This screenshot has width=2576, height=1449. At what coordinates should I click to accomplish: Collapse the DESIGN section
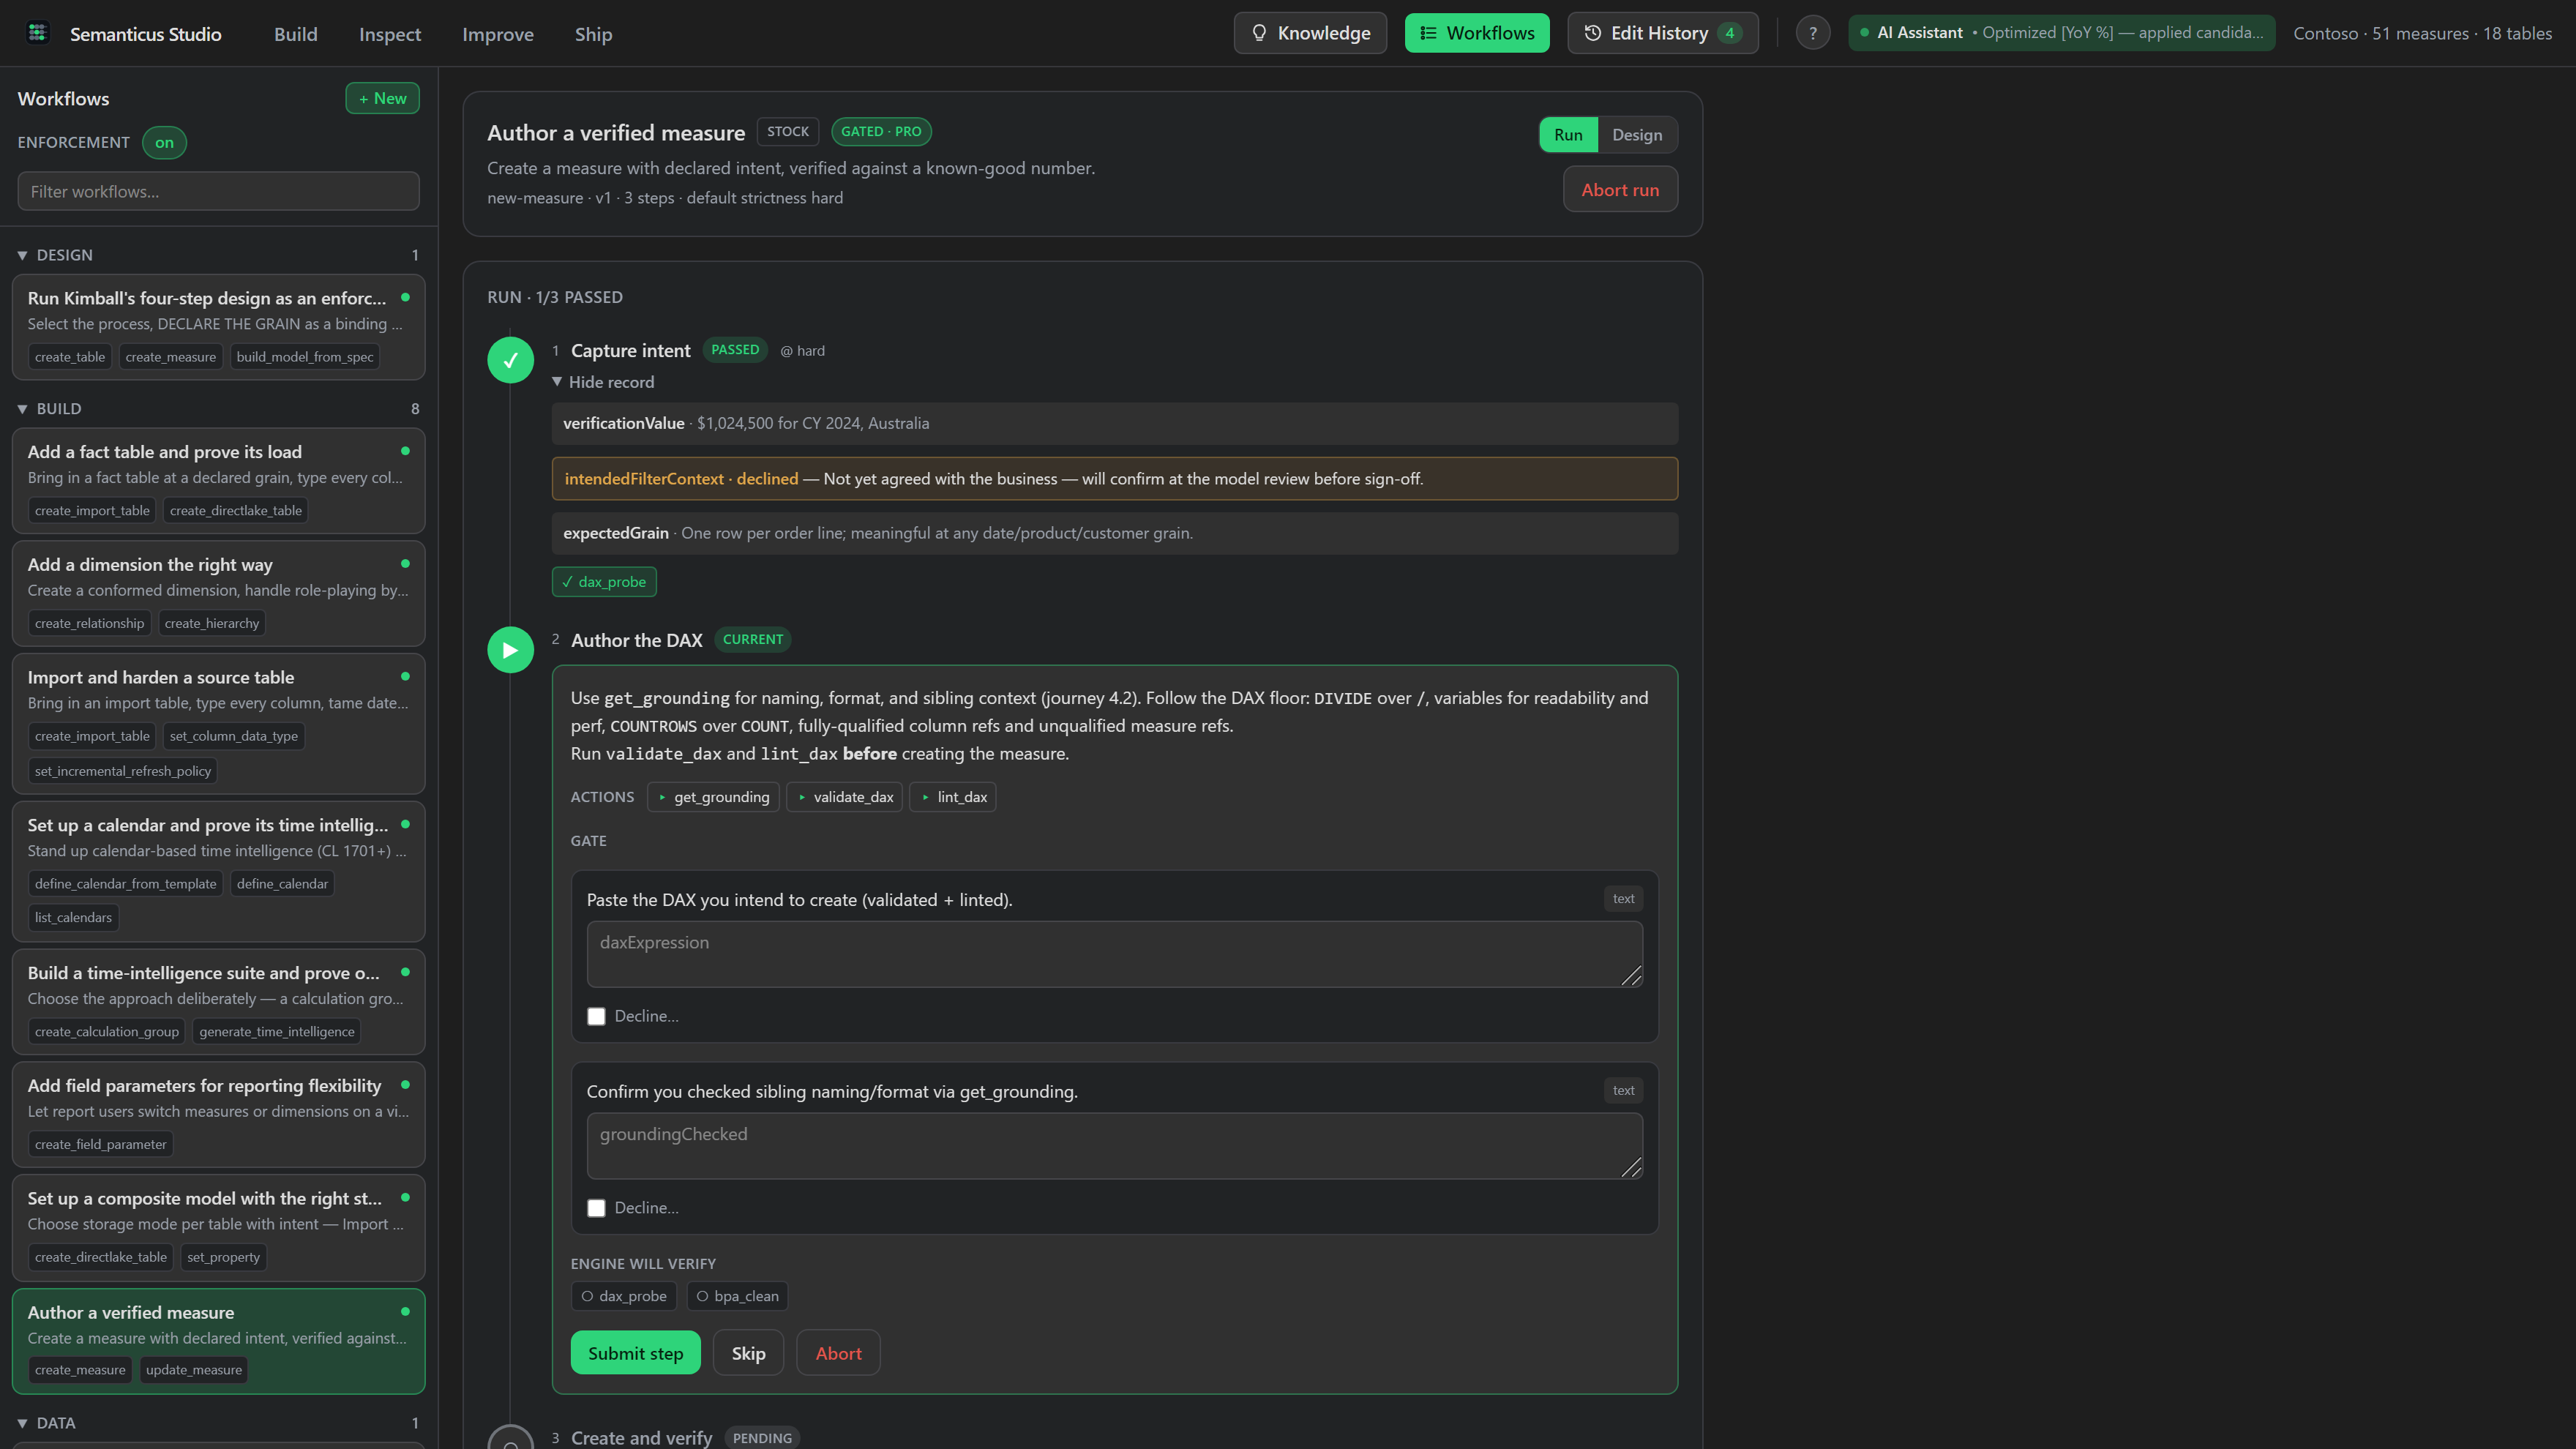[x=22, y=256]
